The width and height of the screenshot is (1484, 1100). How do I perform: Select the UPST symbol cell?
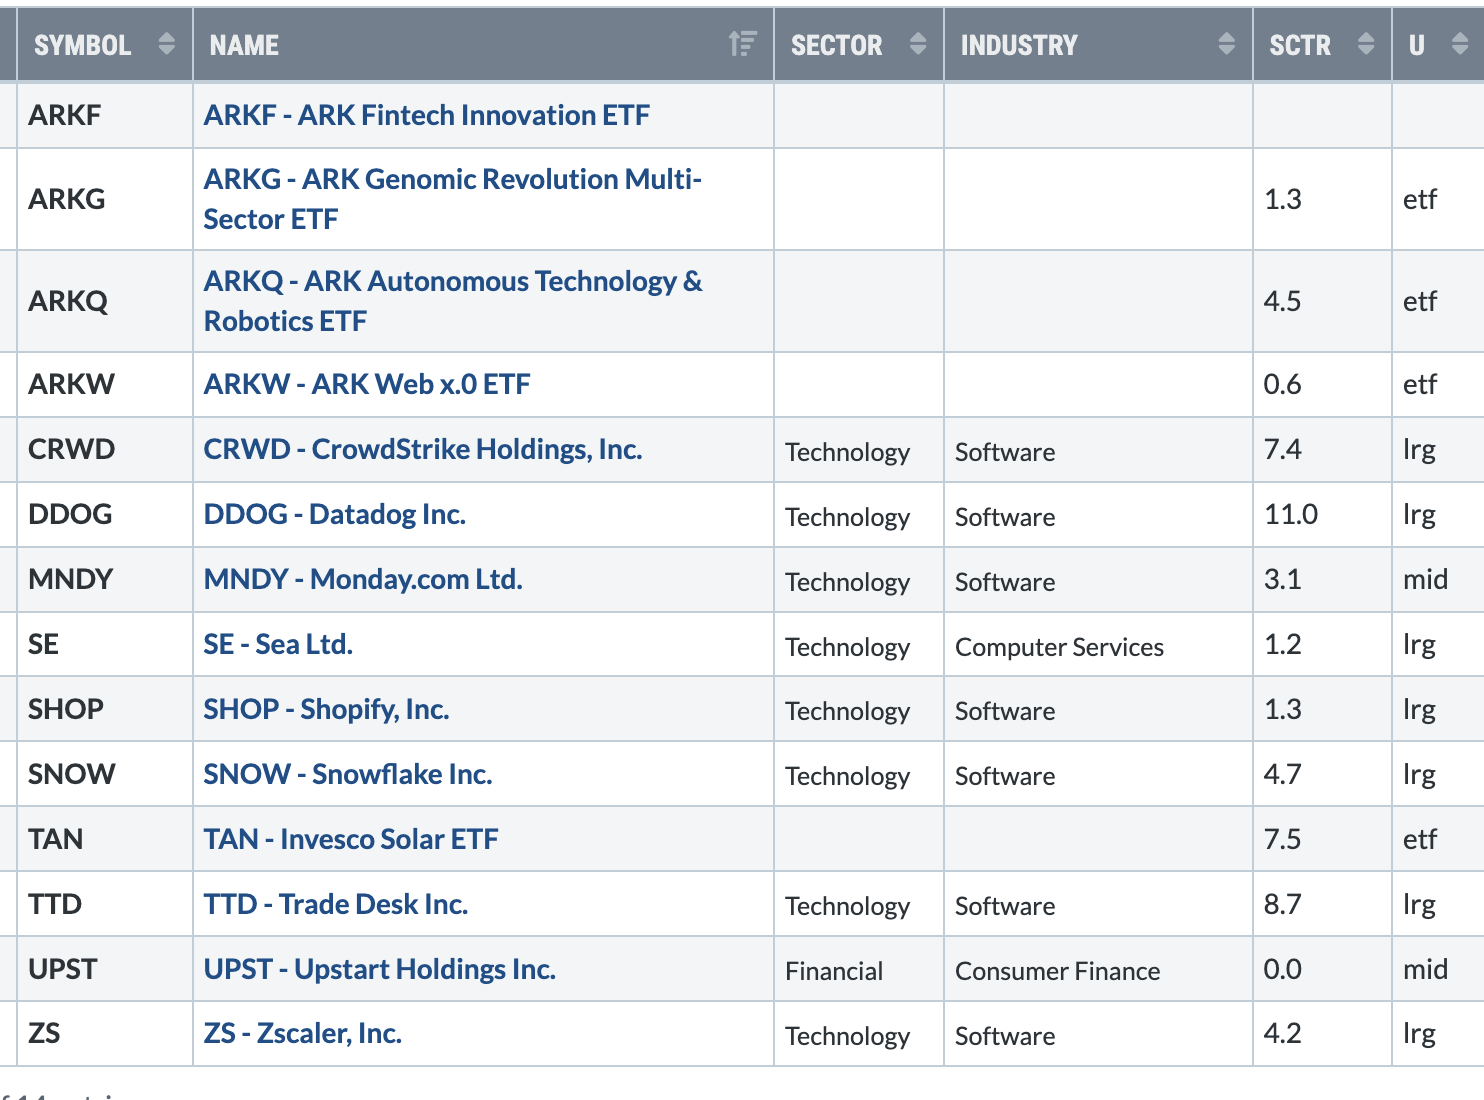pos(105,969)
